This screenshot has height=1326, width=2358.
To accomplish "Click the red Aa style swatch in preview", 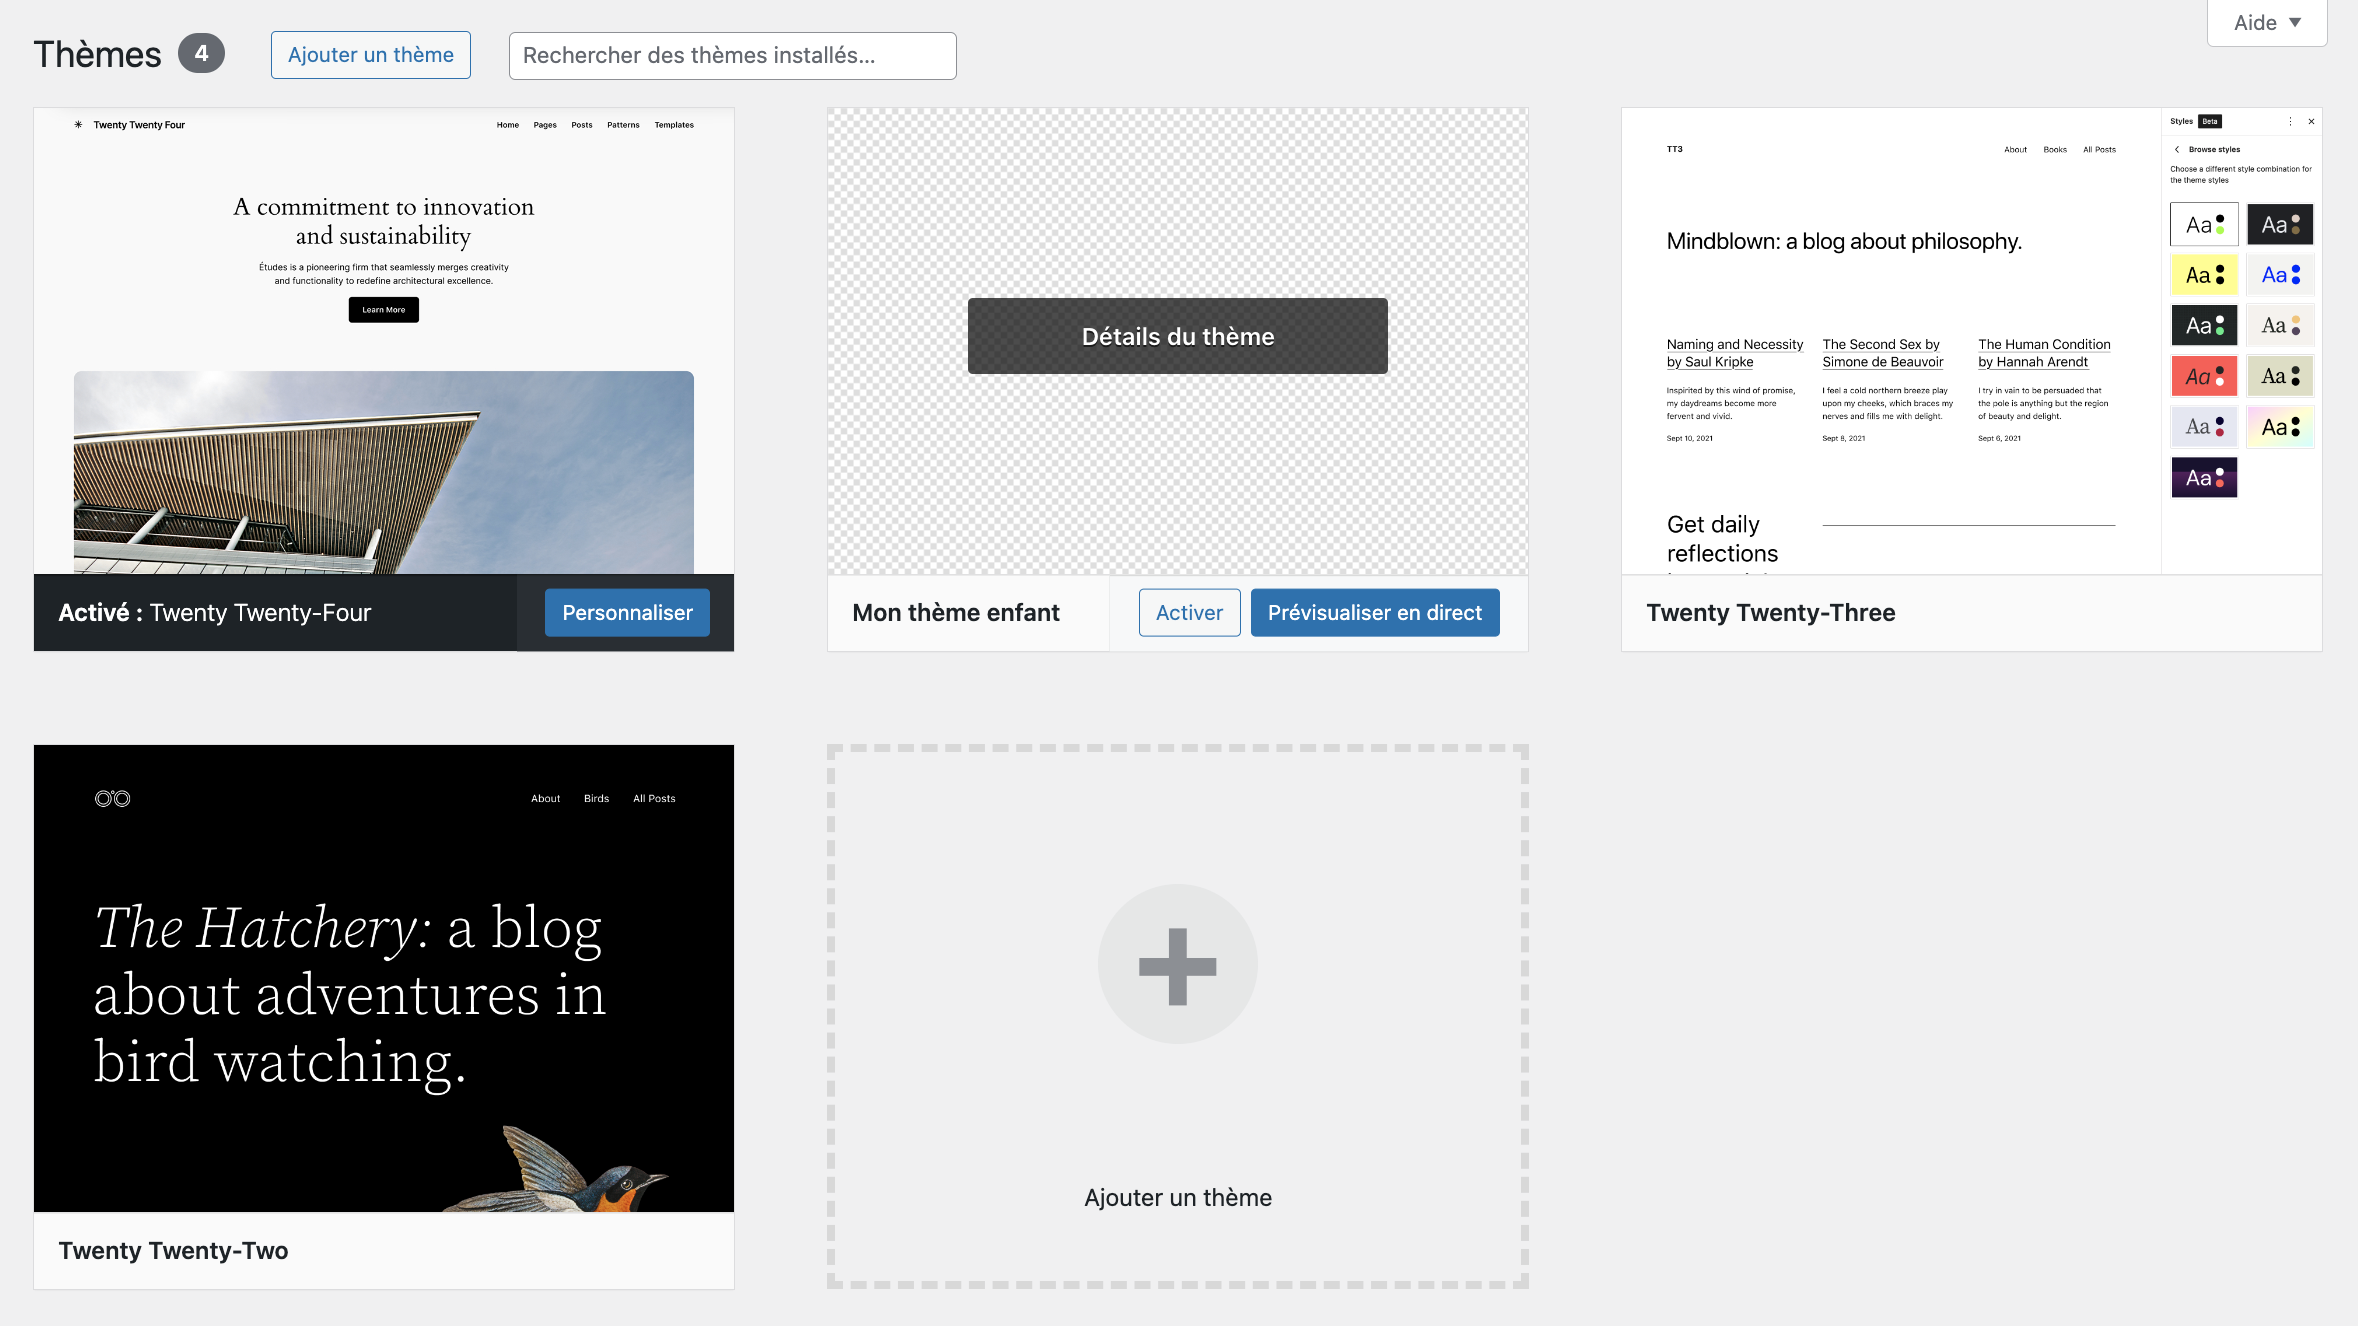I will 2203,376.
